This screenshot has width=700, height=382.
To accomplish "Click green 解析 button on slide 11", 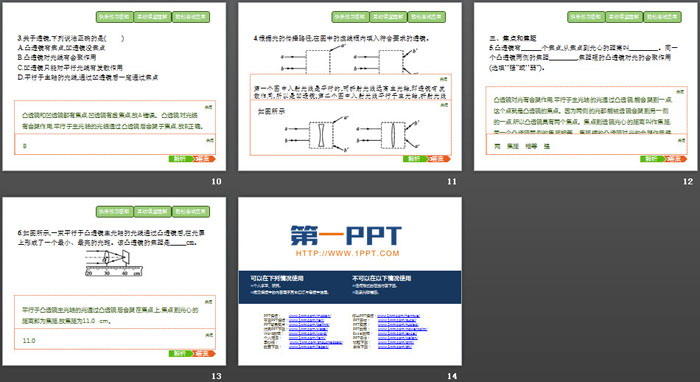I will (415, 159).
